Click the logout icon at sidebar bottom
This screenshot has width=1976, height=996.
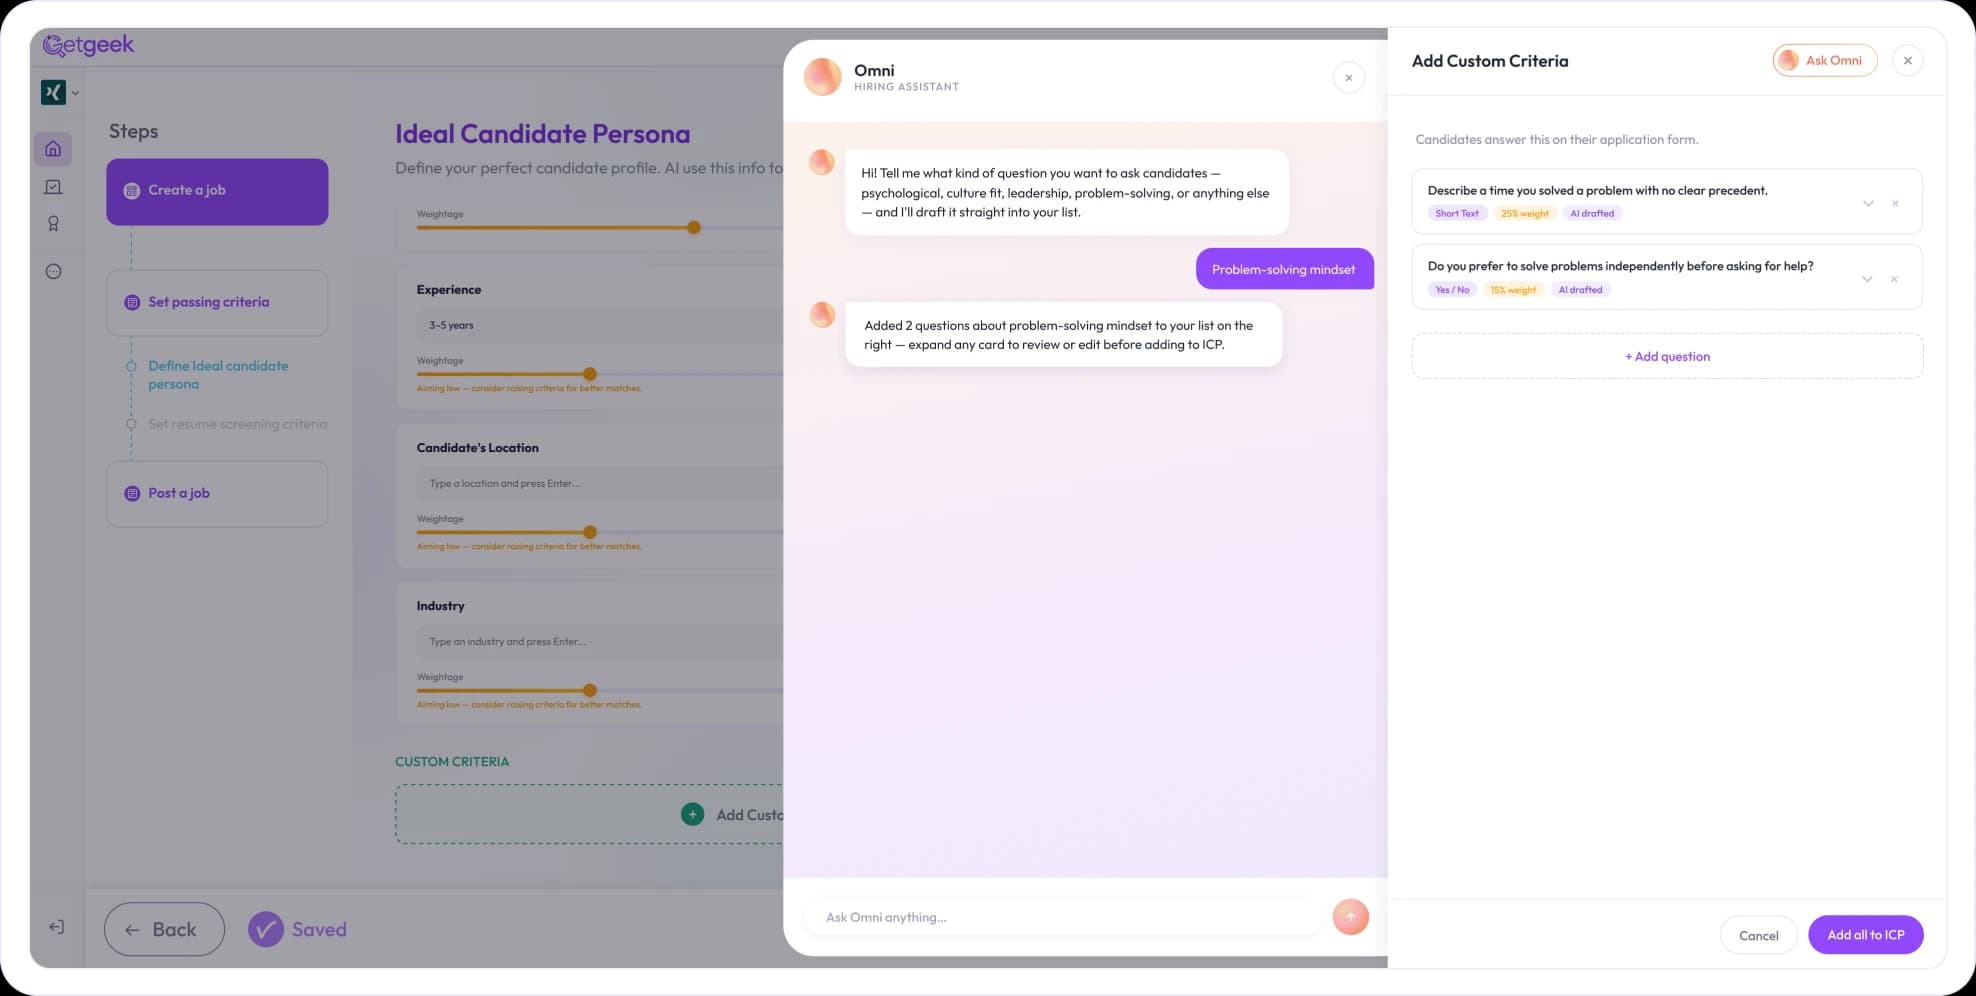pyautogui.click(x=56, y=927)
